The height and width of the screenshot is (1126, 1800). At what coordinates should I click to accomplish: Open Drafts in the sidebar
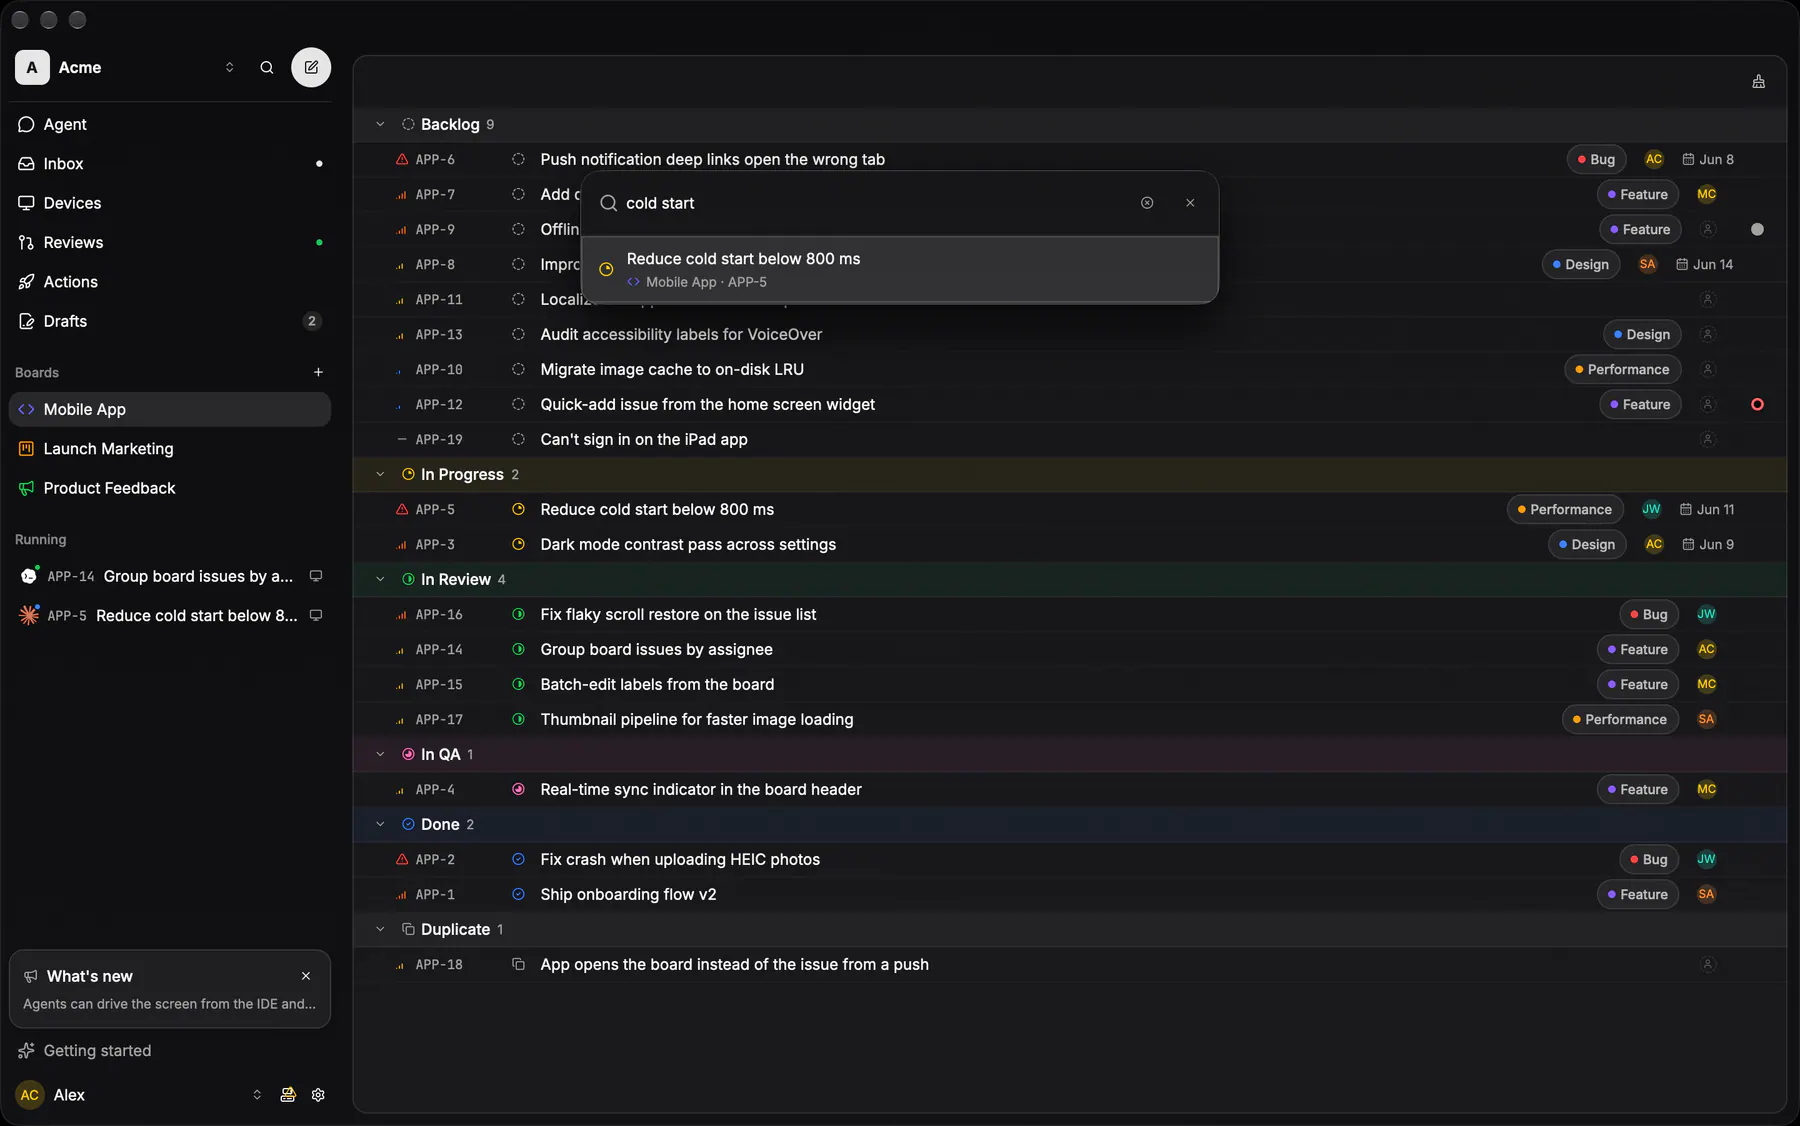pyautogui.click(x=170, y=321)
